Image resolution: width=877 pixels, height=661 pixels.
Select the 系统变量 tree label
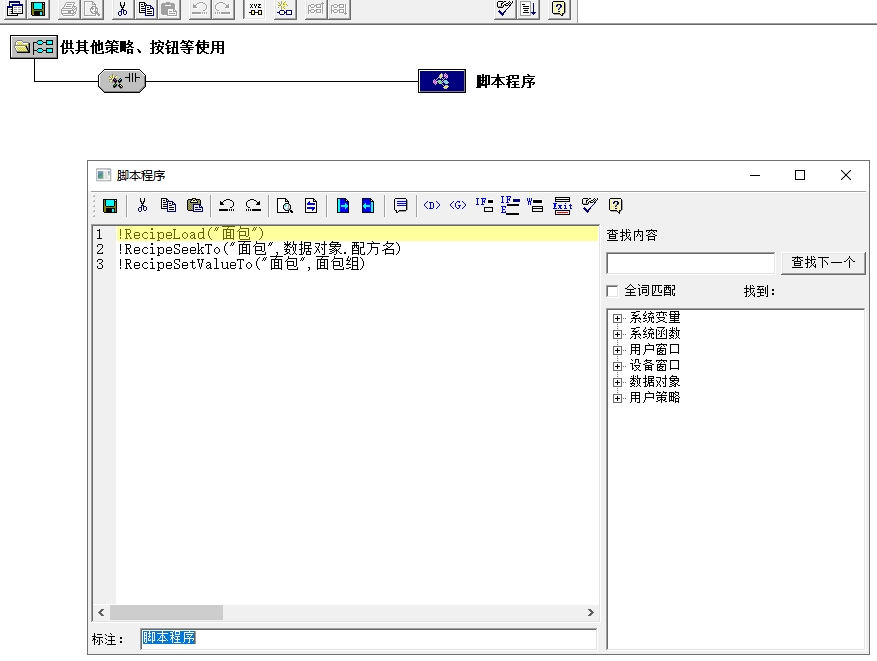(655, 318)
